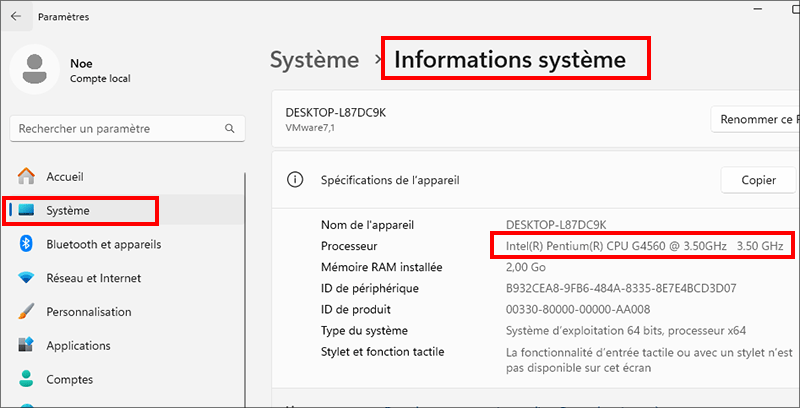Select Système in the sidebar
The image size is (800, 408).
click(x=126, y=210)
